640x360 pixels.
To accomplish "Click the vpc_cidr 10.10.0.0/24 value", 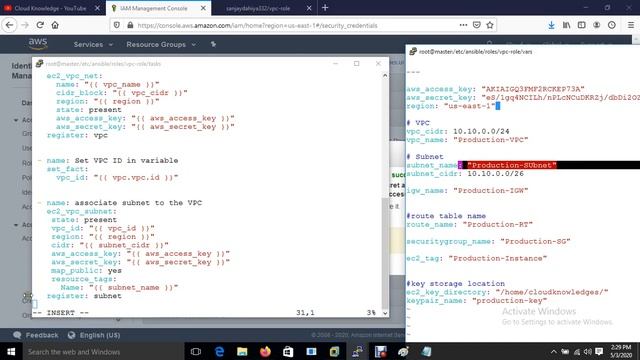I will tap(481, 131).
